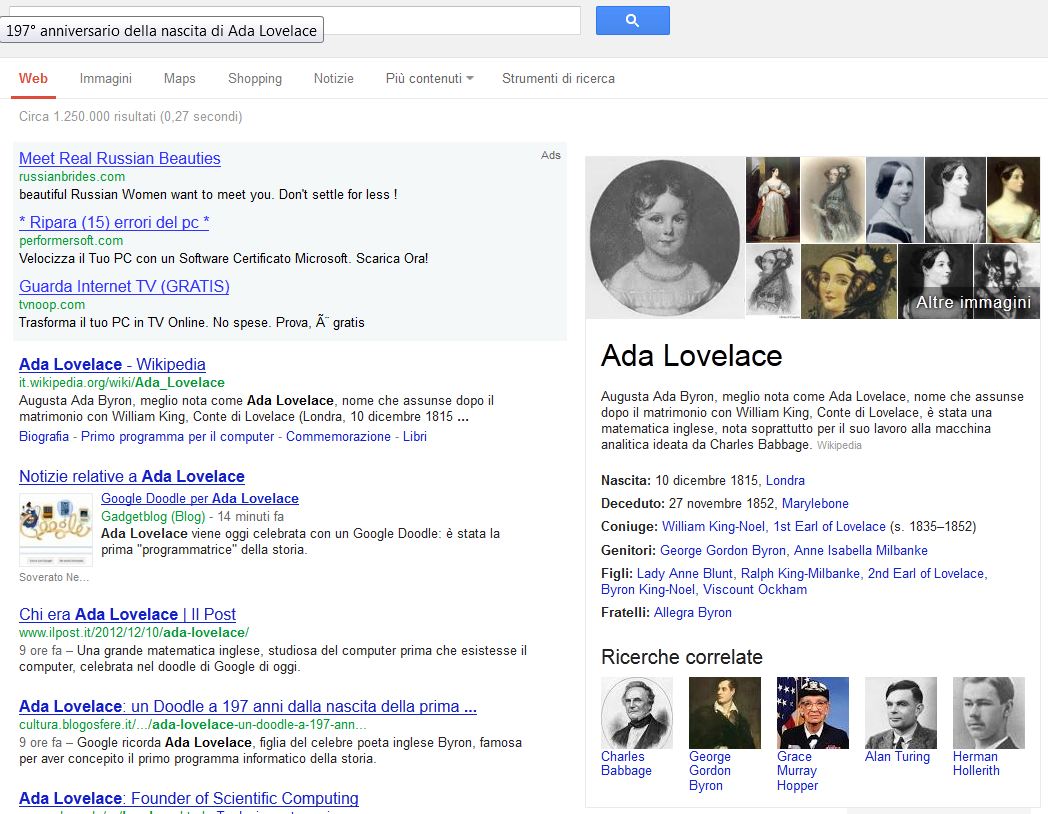
Task: Click the Londra birthplace link
Action: [x=785, y=481]
